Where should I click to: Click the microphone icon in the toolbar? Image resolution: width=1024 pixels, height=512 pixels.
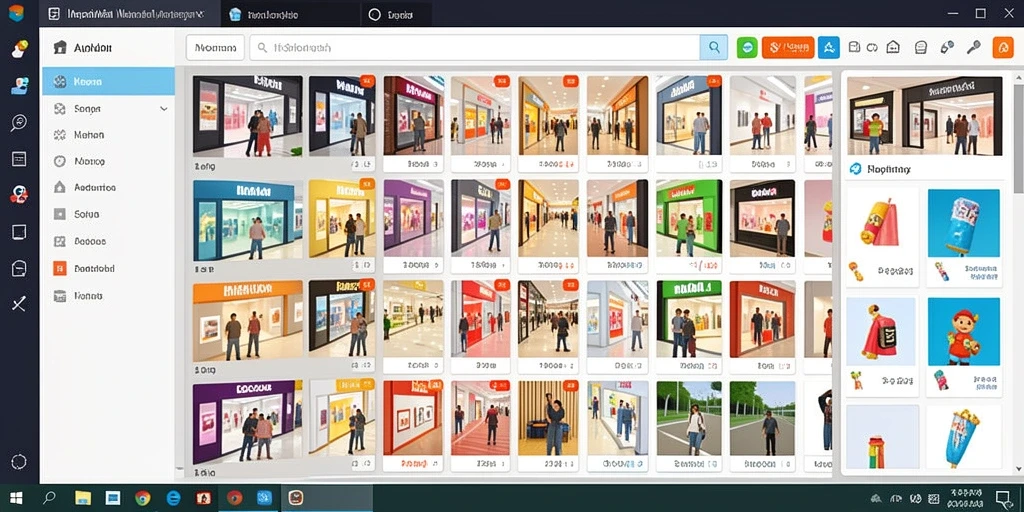pos(974,47)
